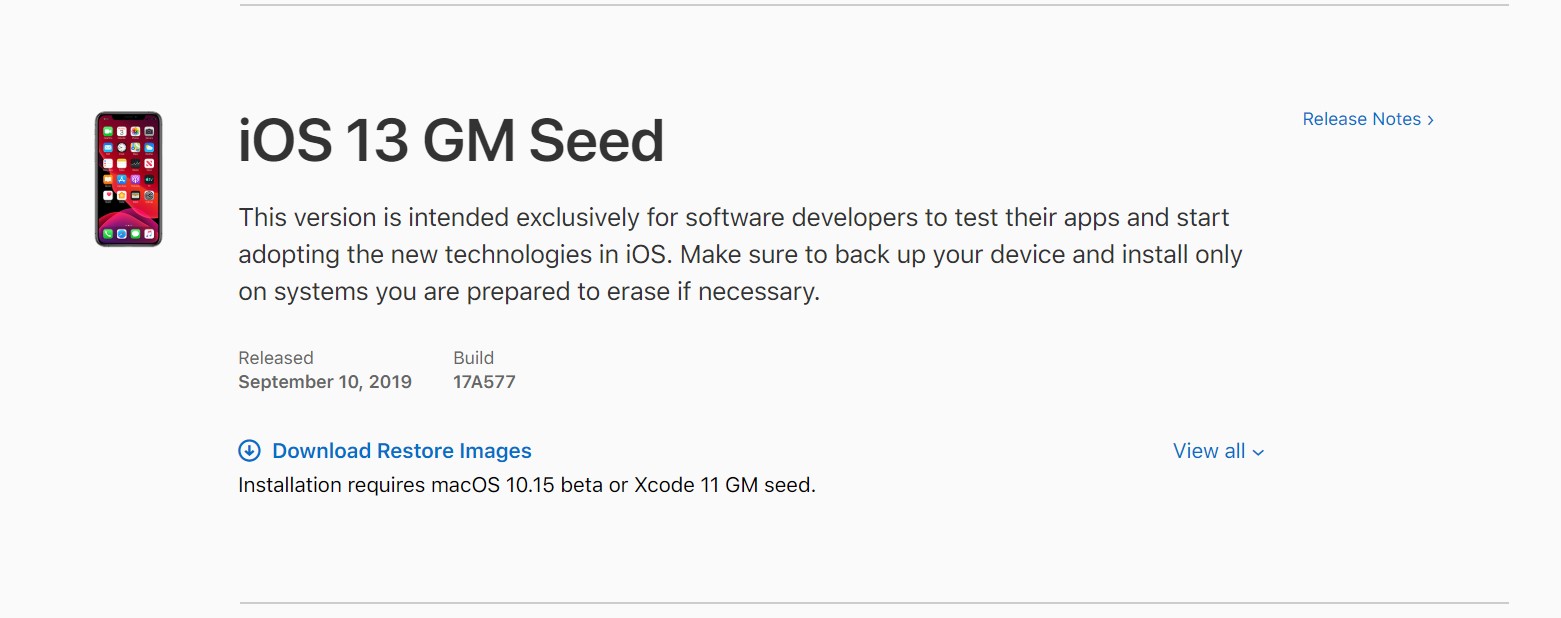Click the description line starting 'on systems'
Viewport: 1561px width, 618px height.
pos(528,292)
